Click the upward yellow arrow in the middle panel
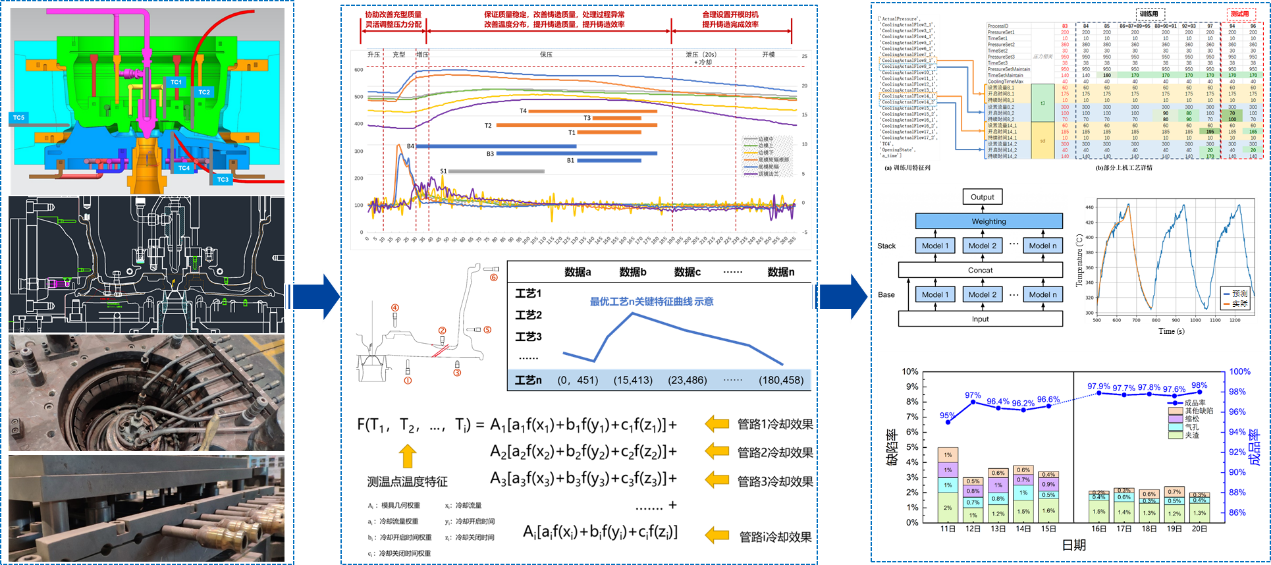1271x565 pixels. coord(407,458)
